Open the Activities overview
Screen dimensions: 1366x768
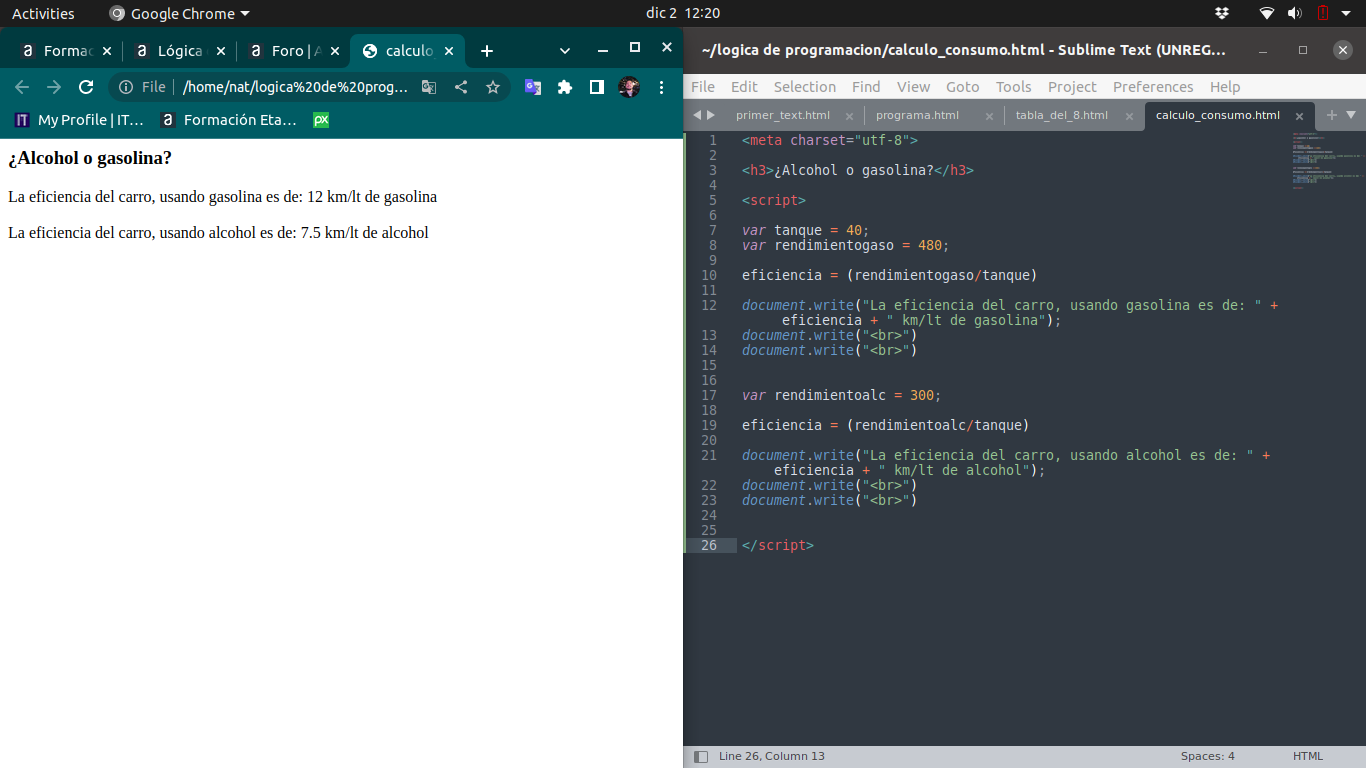click(x=43, y=13)
